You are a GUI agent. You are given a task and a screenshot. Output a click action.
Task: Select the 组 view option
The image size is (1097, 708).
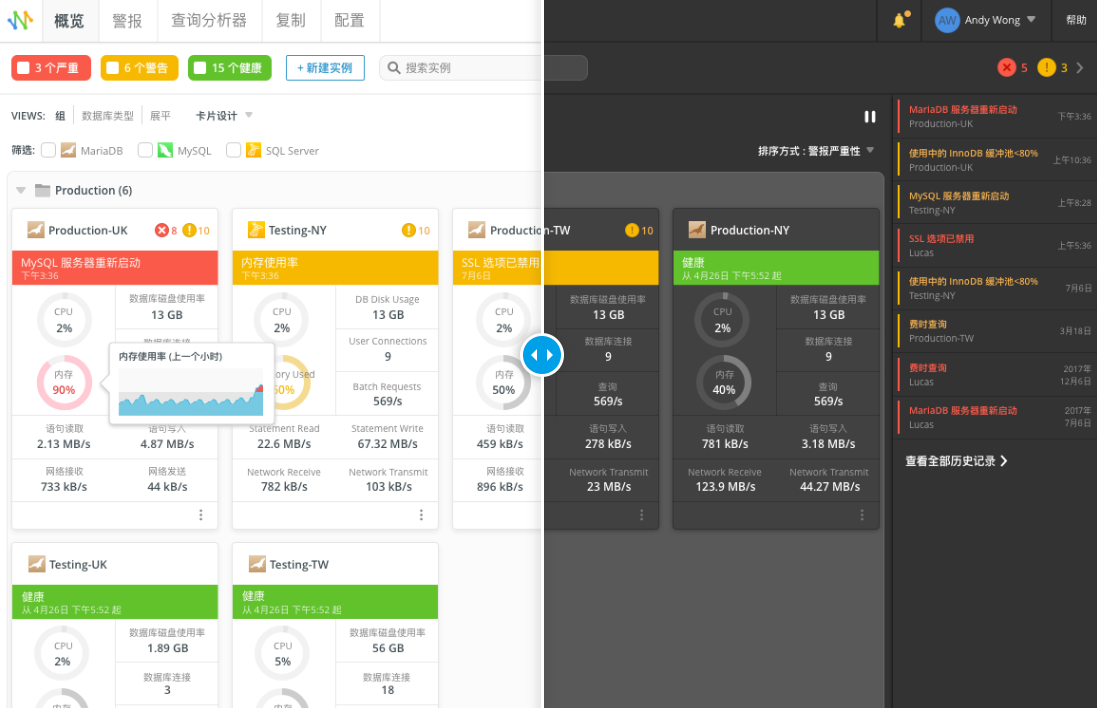tap(60, 116)
